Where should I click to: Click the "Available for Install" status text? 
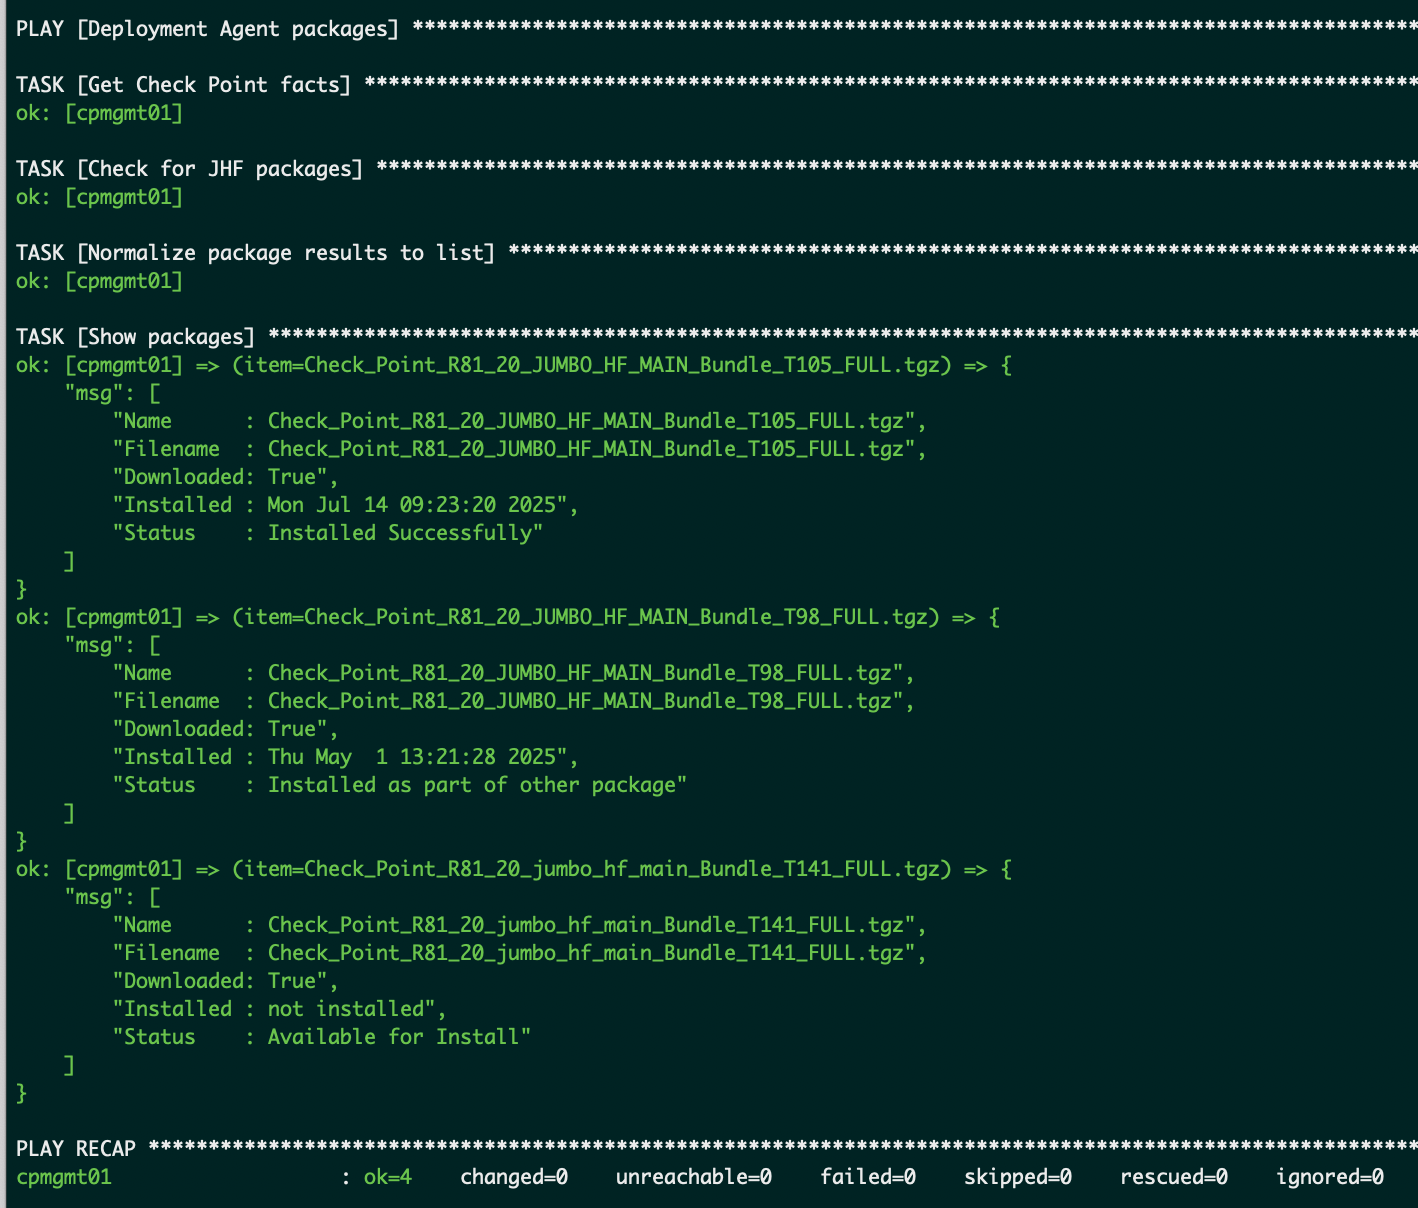pyautogui.click(x=393, y=1037)
